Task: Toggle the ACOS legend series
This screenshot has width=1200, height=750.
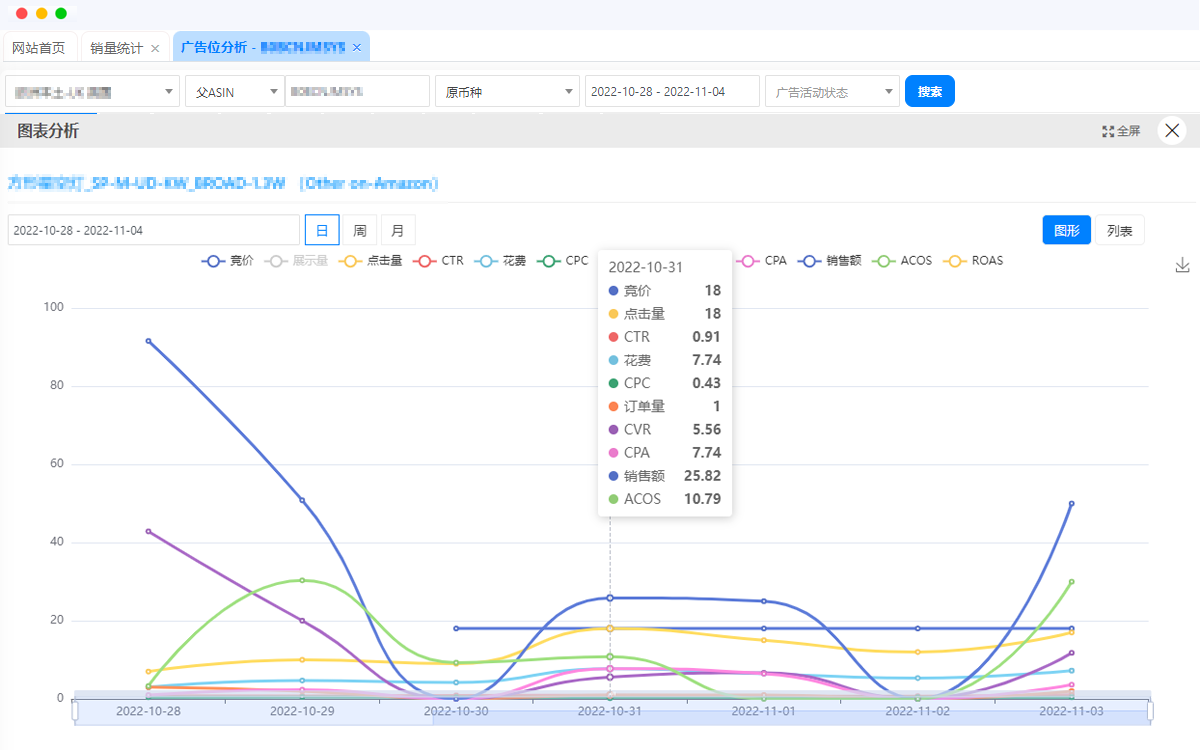Action: pyautogui.click(x=902, y=261)
